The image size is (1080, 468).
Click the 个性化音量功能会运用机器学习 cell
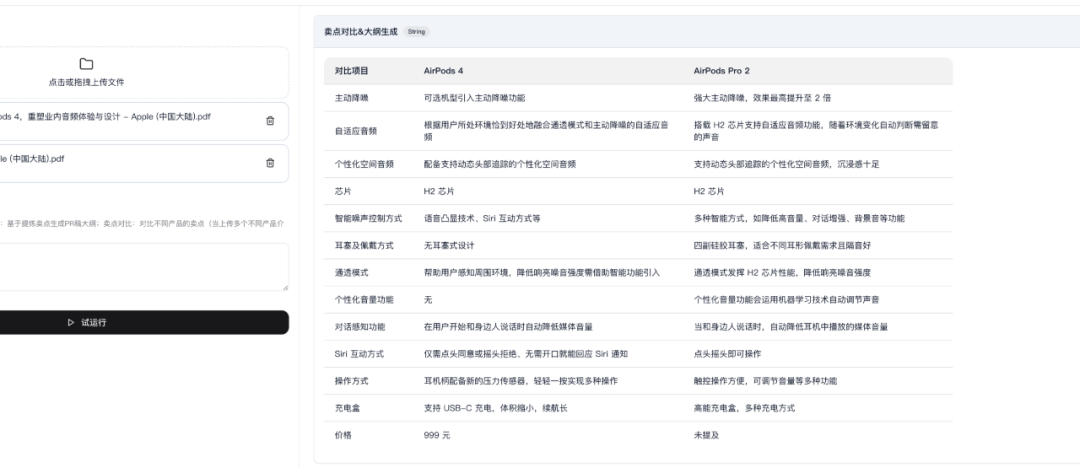click(786, 300)
